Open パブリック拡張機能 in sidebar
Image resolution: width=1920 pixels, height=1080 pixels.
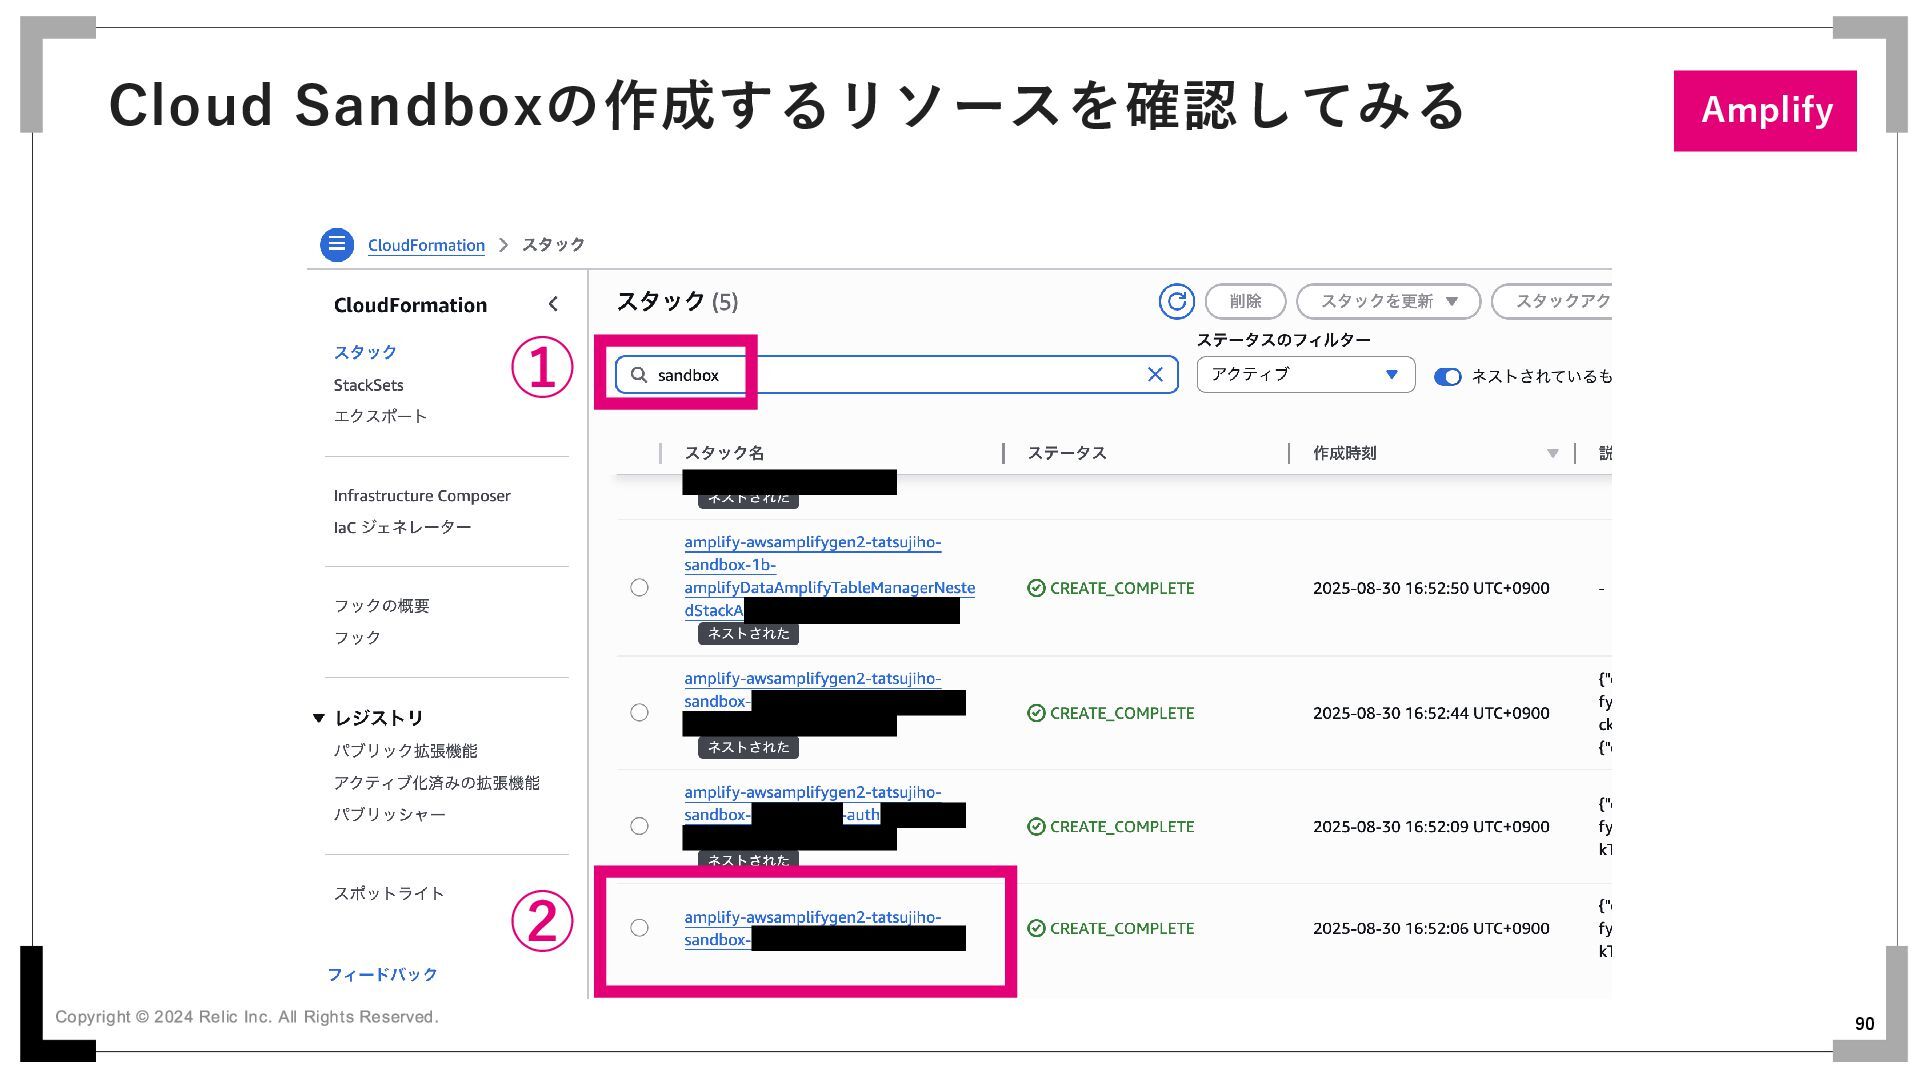pyautogui.click(x=405, y=751)
